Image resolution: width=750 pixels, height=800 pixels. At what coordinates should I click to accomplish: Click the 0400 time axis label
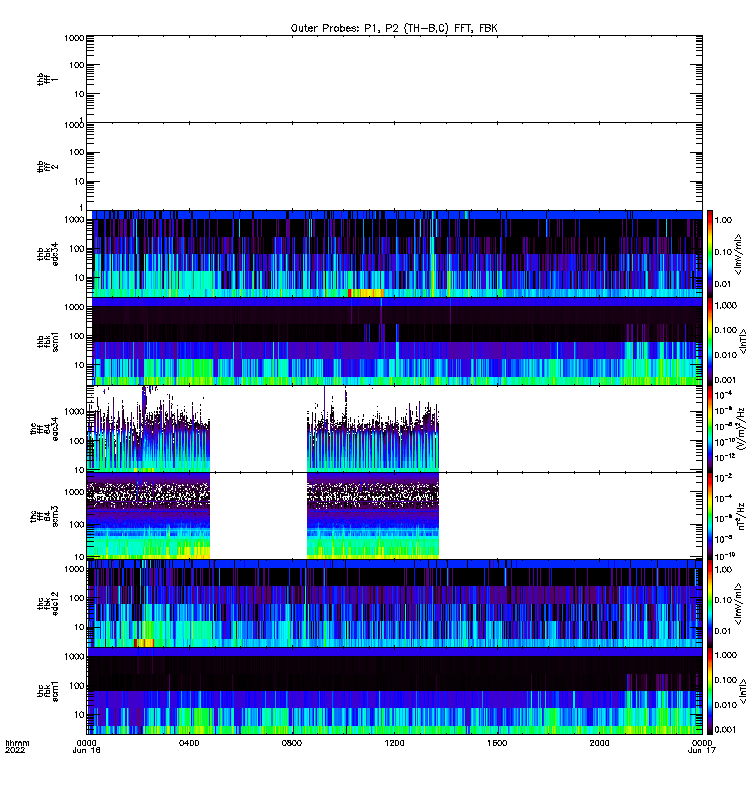(x=189, y=743)
